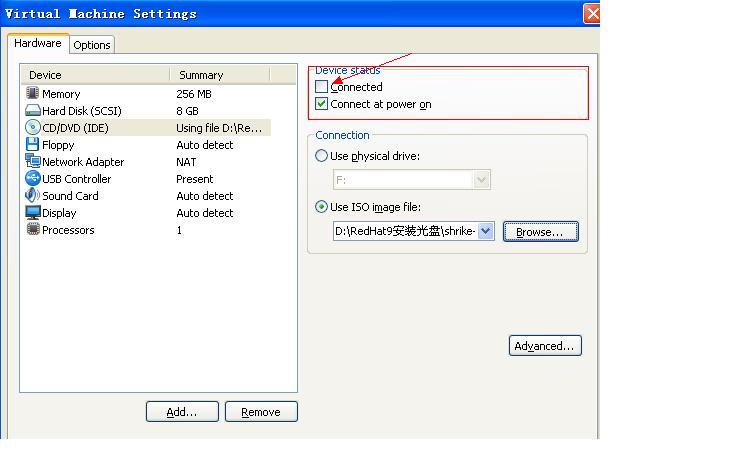Click Floppy's Auto detect summary
The height and width of the screenshot is (473, 729).
205,145
